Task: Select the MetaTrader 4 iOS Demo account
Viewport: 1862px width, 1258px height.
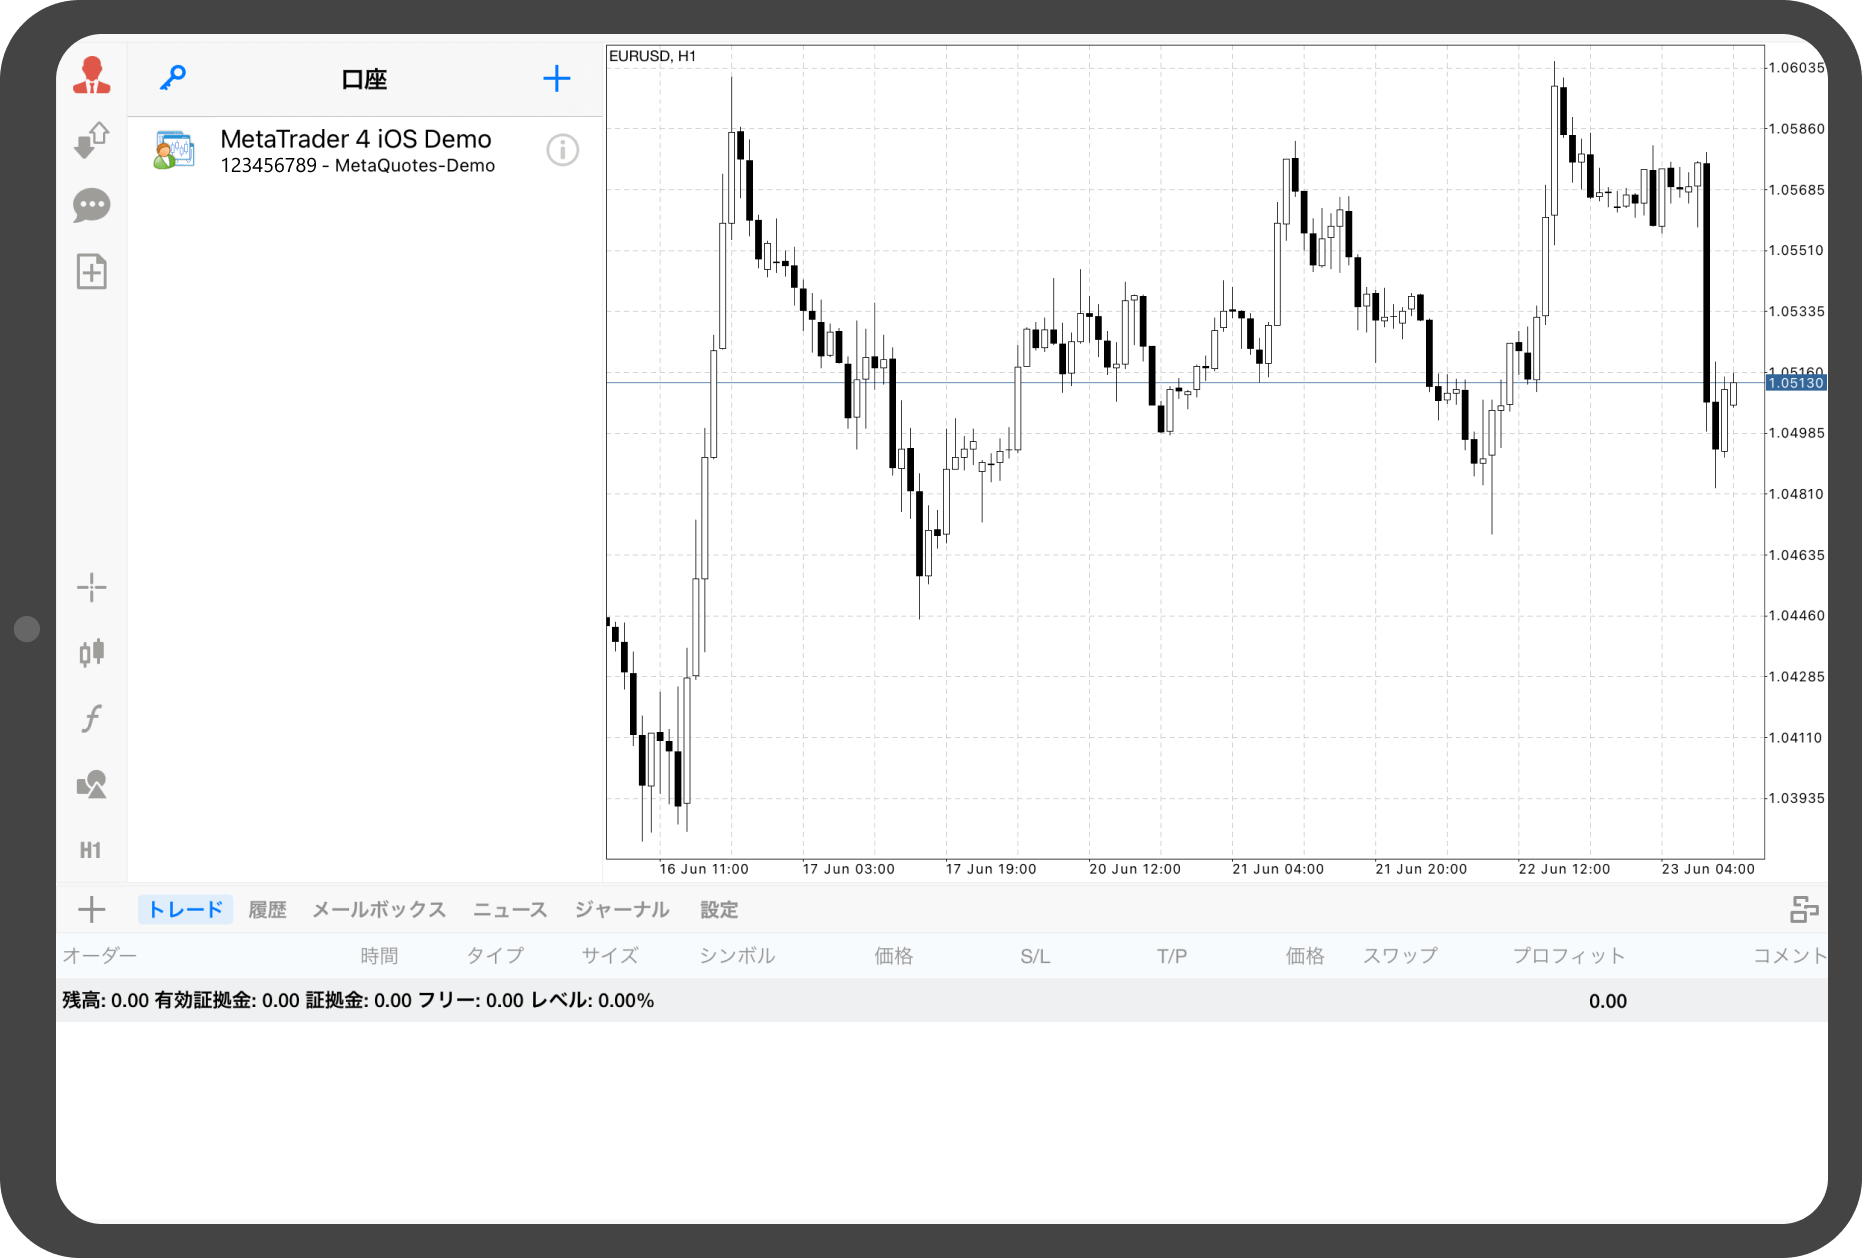Action: click(355, 150)
